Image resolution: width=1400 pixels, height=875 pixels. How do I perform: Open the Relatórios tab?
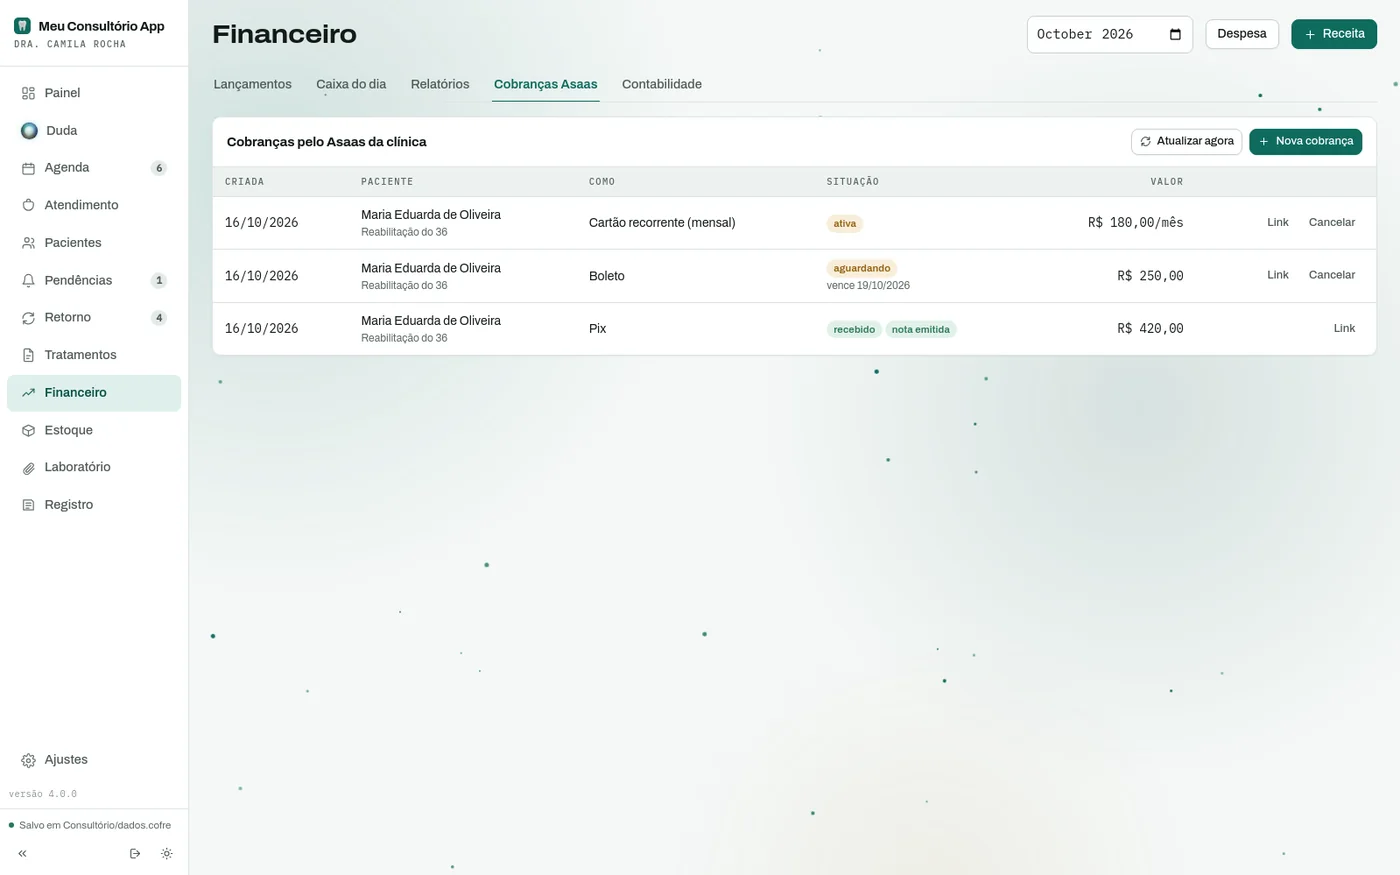(x=440, y=84)
